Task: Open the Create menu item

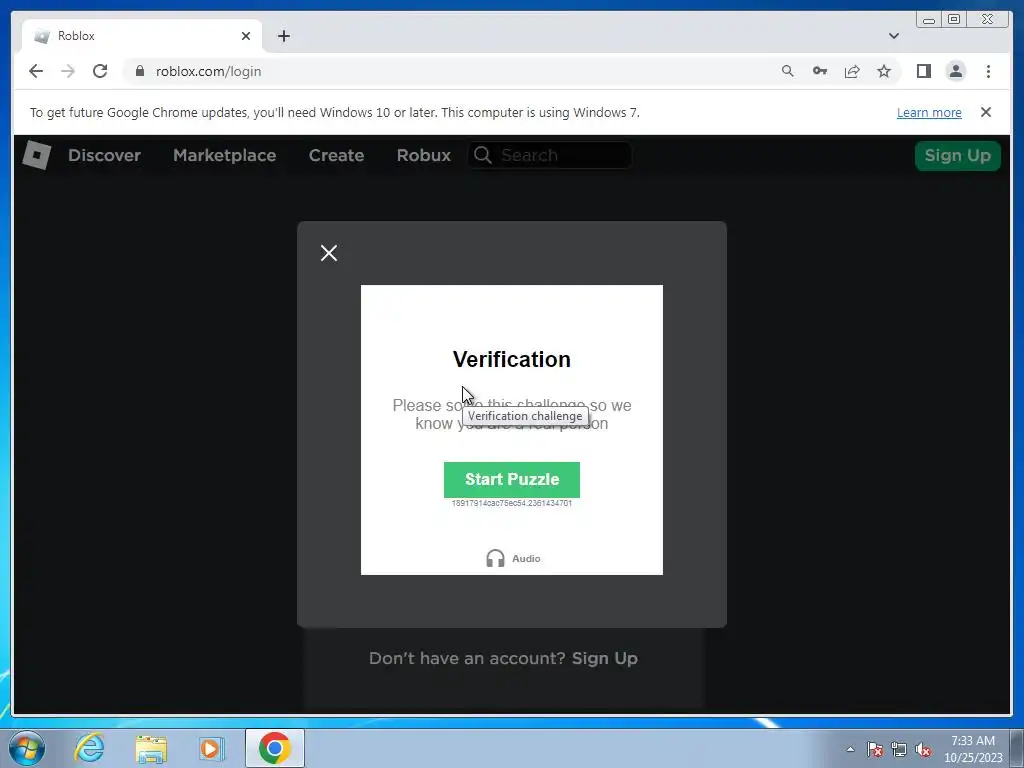Action: (x=336, y=155)
